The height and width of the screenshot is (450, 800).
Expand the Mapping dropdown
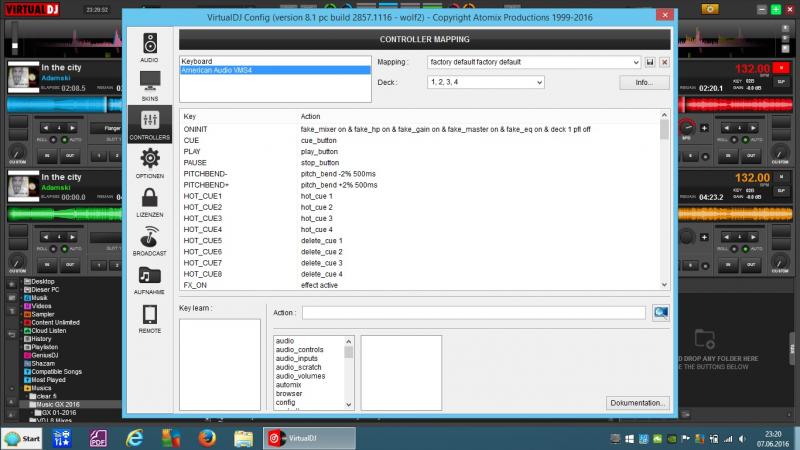635,62
